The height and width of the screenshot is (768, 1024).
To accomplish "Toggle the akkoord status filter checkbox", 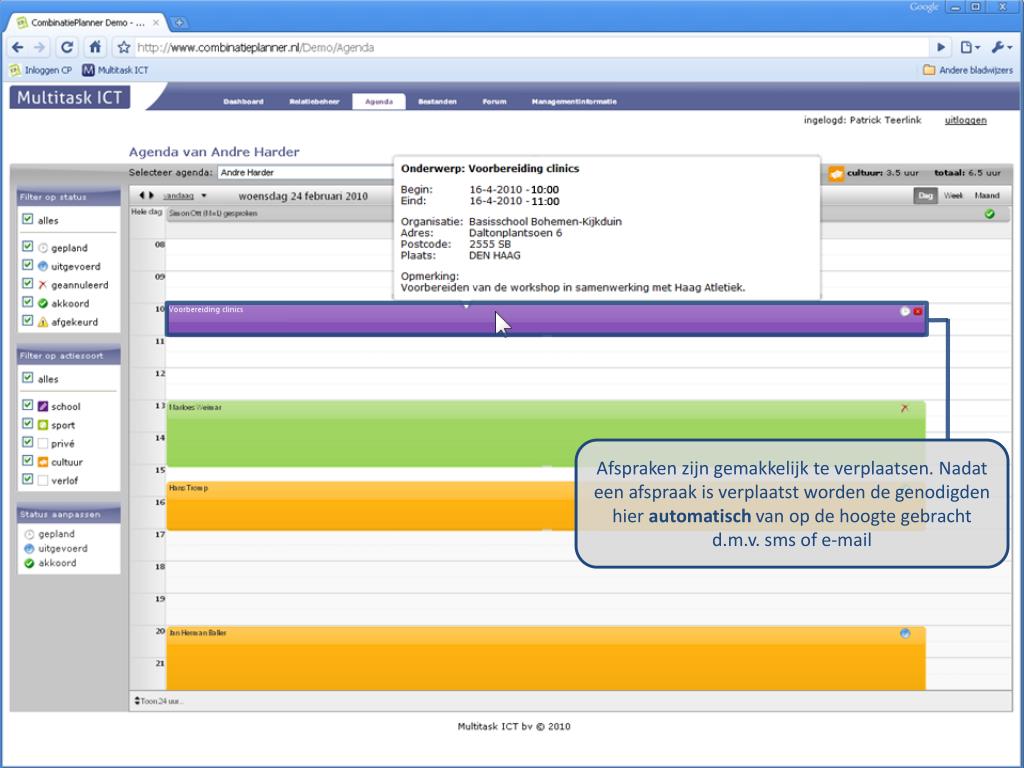I will pyautogui.click(x=27, y=302).
